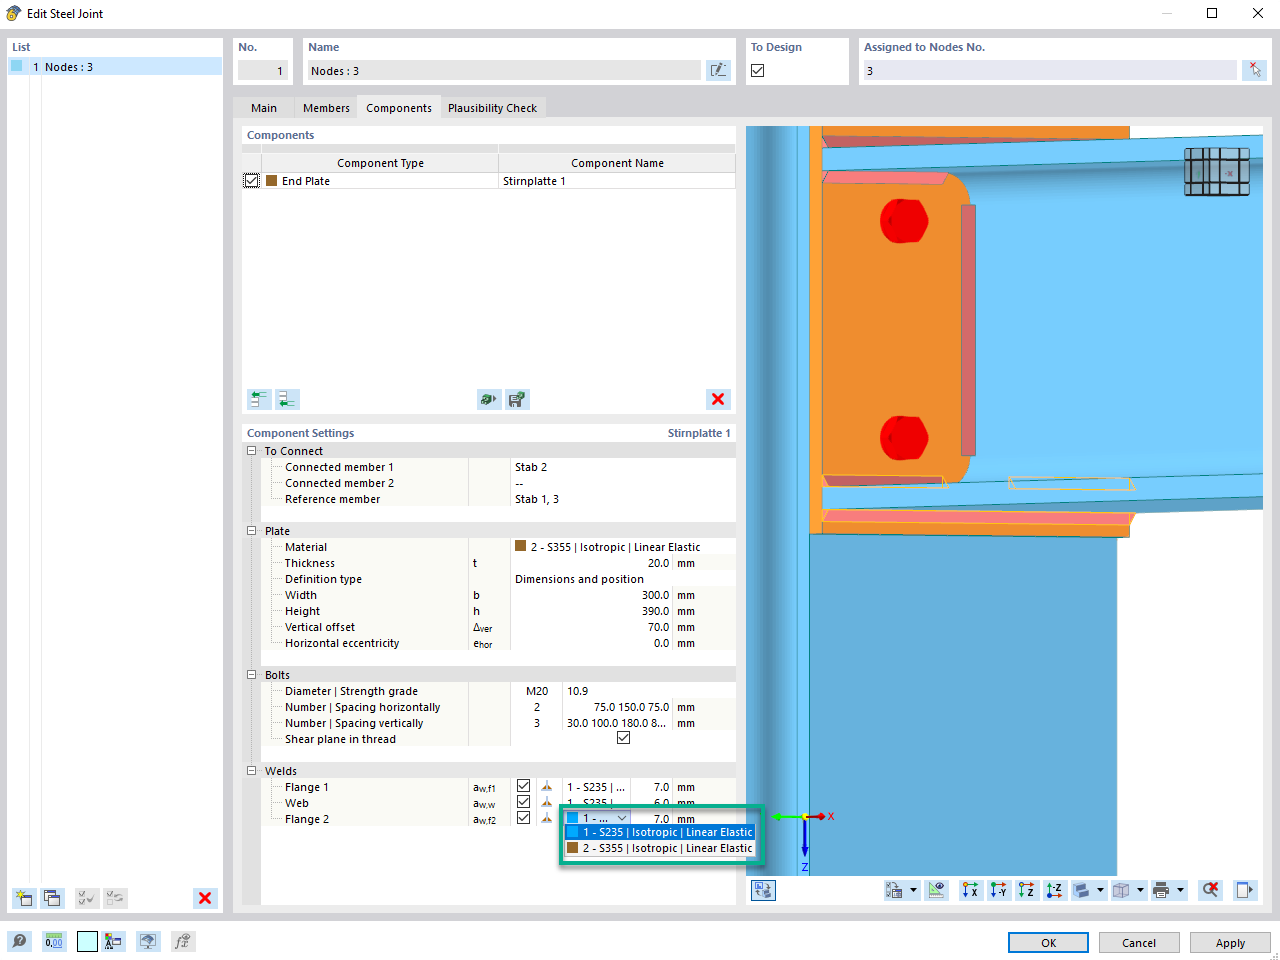
Task: Open the display options dropdown arrow in preview toolbar
Action: [x=913, y=890]
